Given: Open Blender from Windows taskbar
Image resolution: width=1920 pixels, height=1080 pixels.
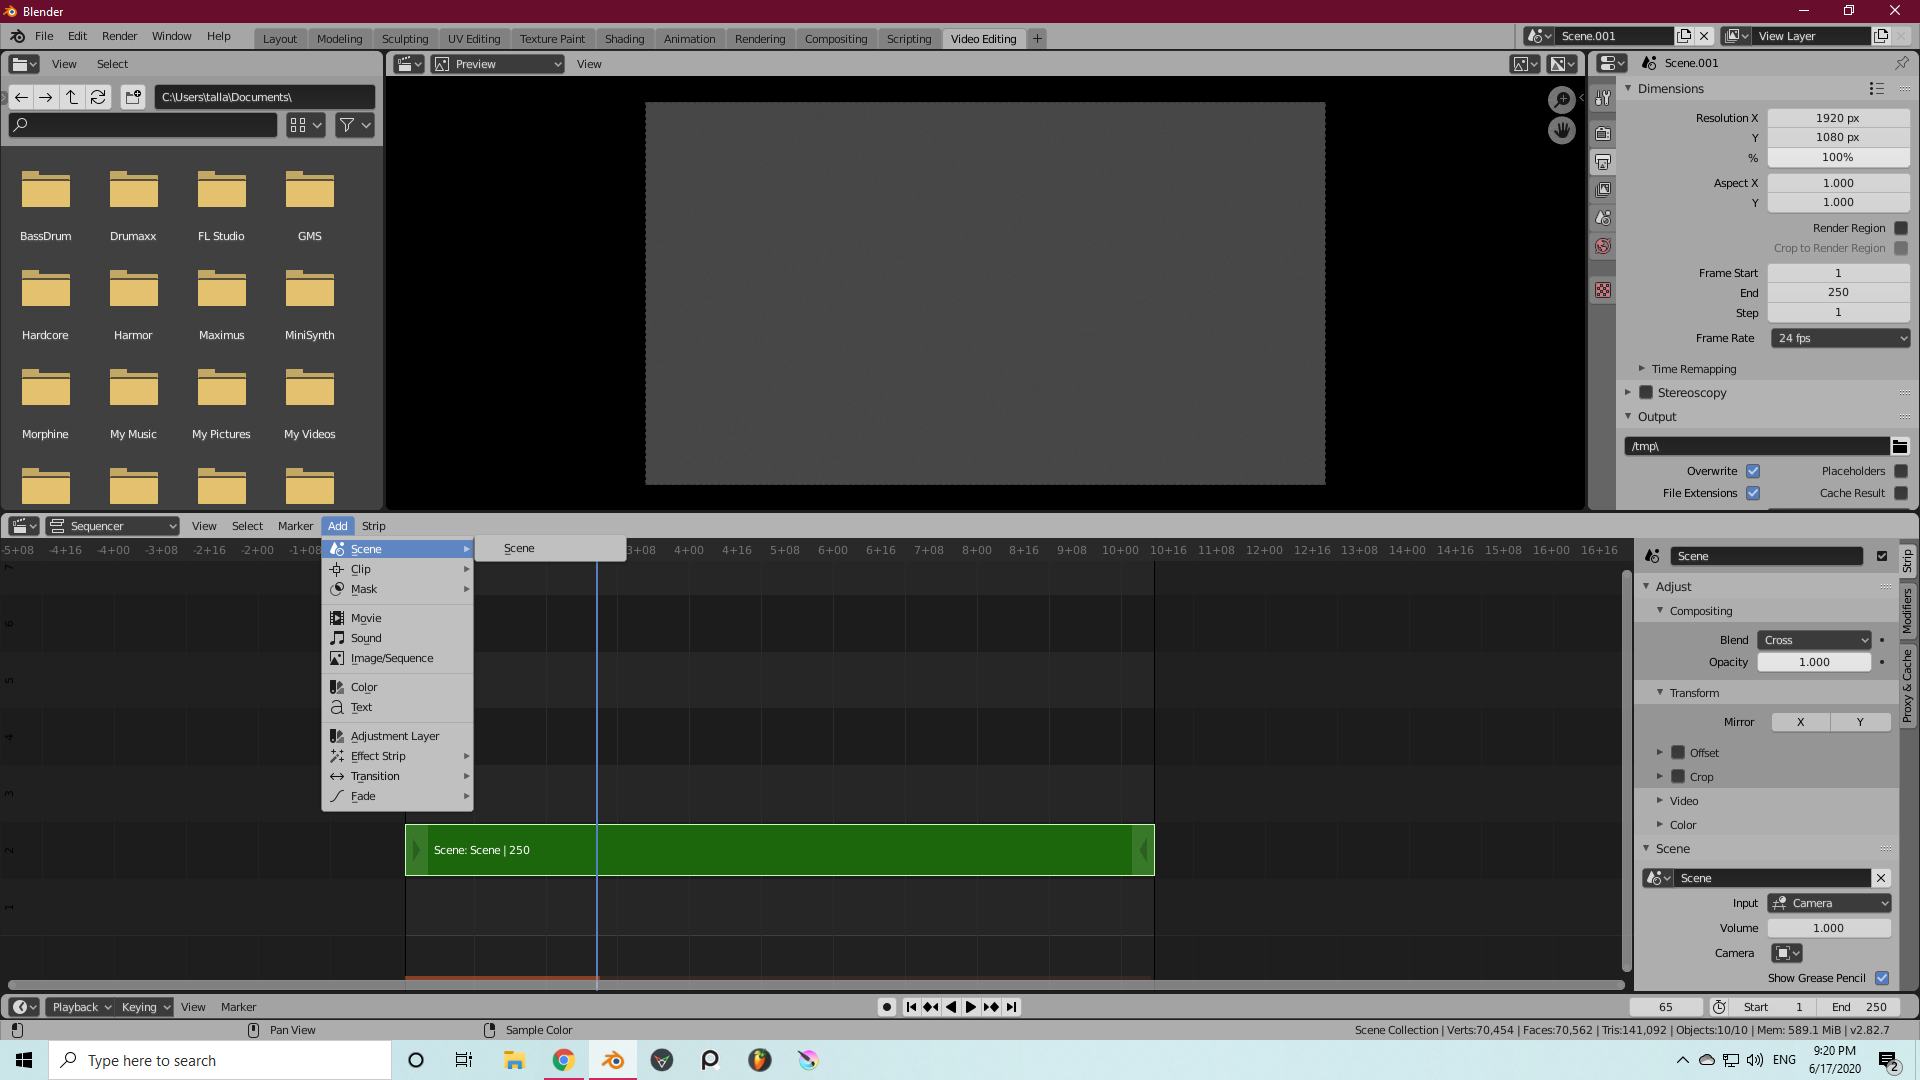Looking at the screenshot, I should coord(613,1060).
